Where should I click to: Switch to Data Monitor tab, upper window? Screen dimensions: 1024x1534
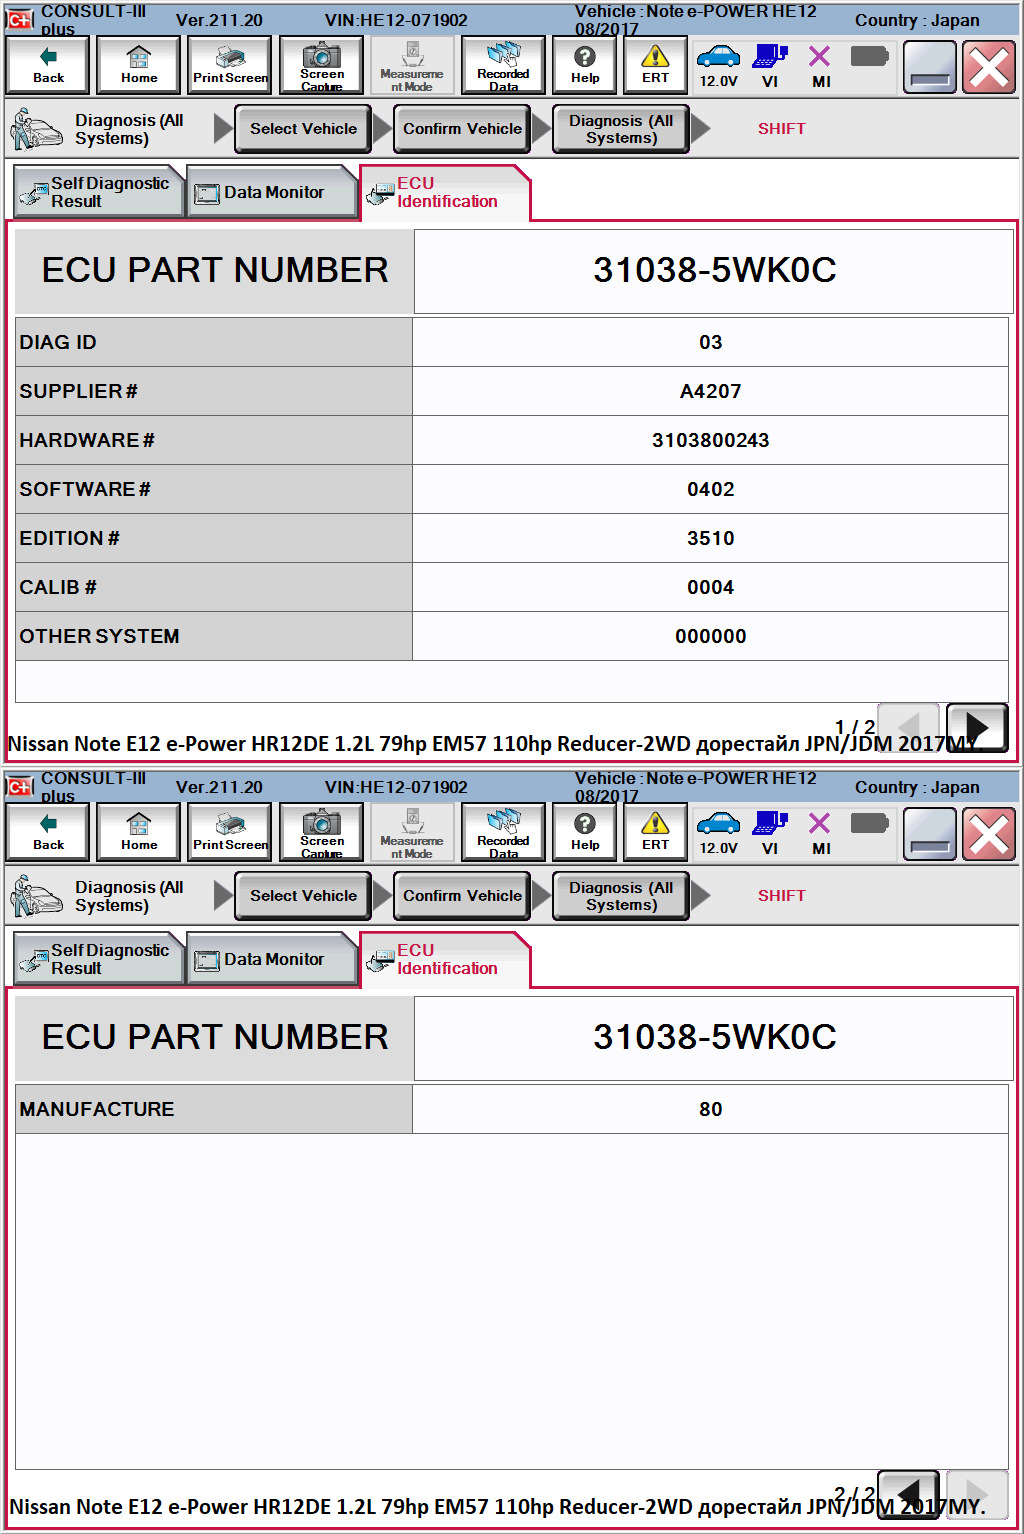click(x=272, y=192)
